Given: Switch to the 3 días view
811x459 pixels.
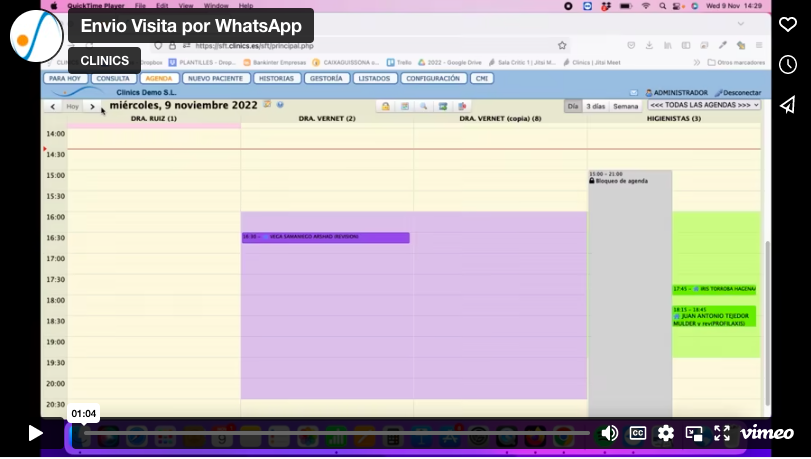Looking at the screenshot, I should [x=595, y=106].
